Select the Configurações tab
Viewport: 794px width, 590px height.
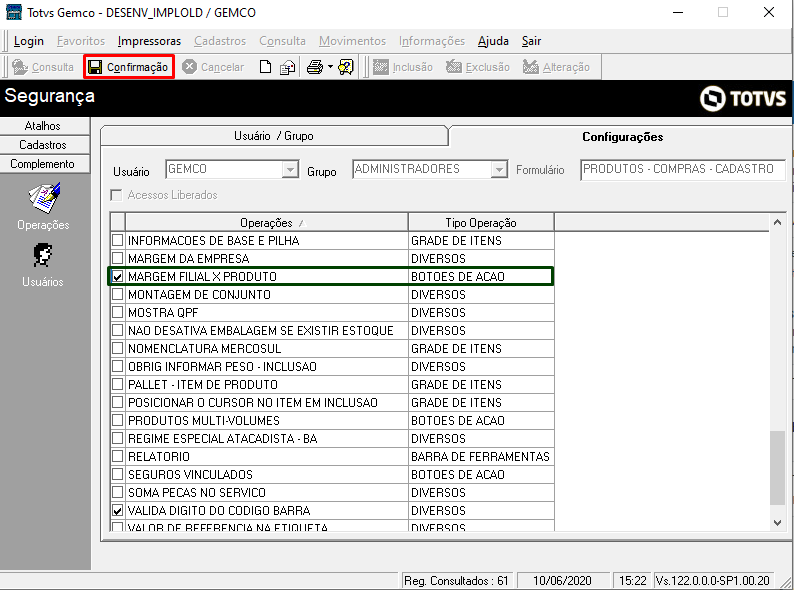[x=622, y=137]
